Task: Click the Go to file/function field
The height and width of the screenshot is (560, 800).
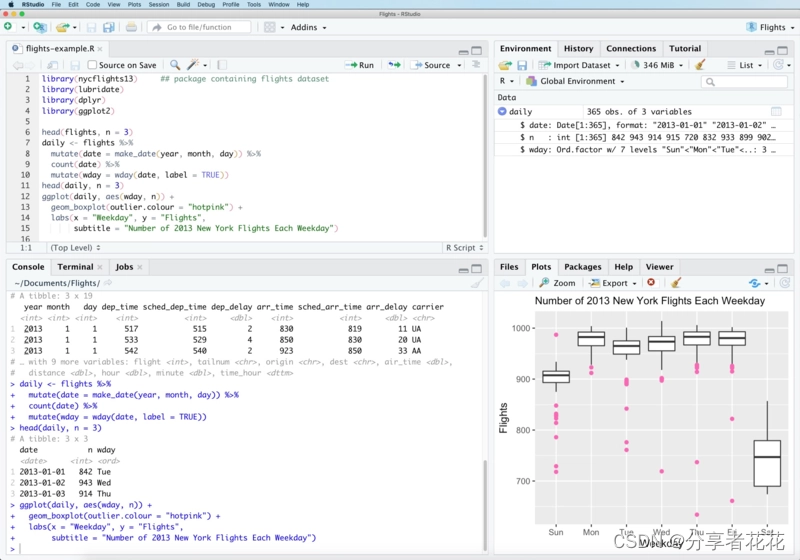Action: 199,27
